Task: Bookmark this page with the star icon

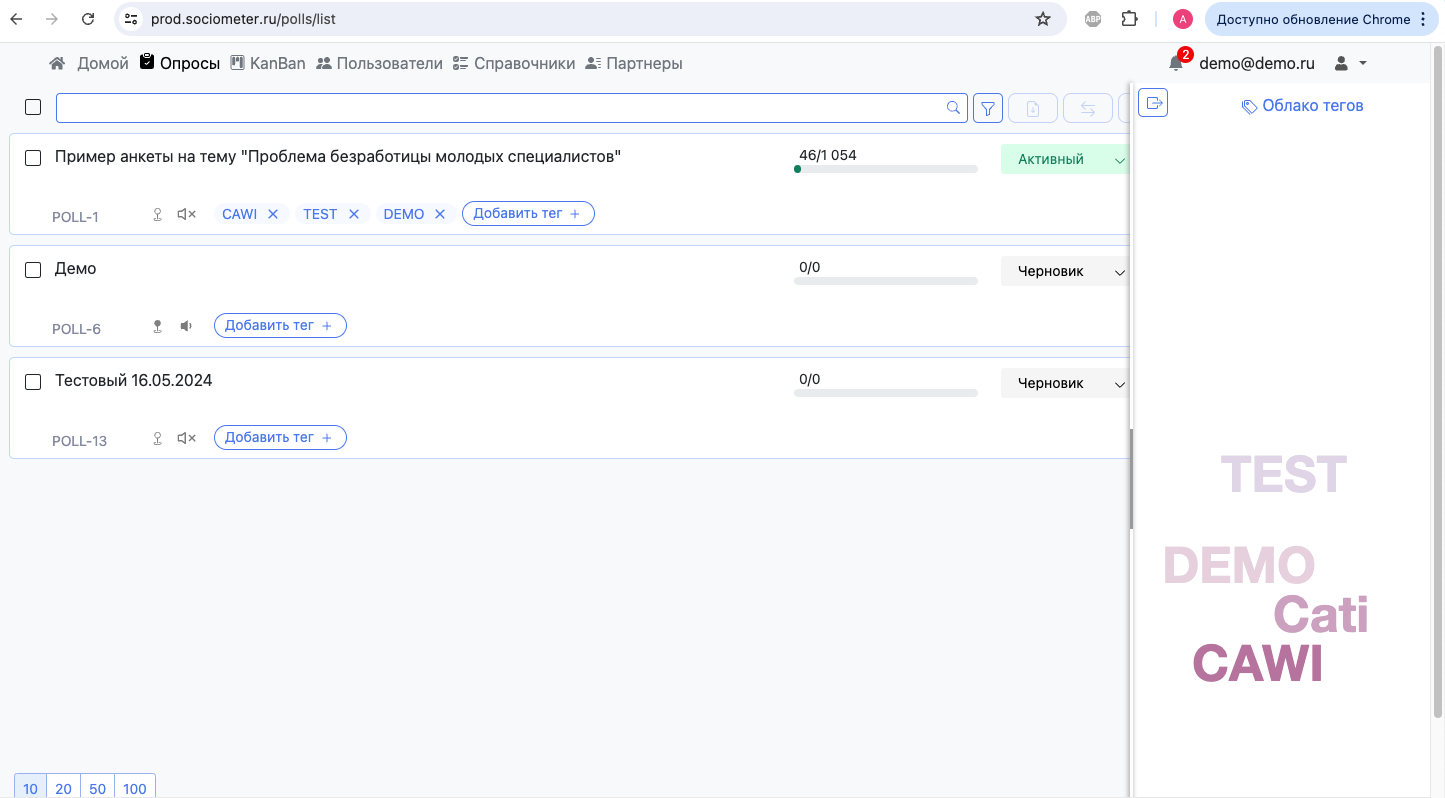Action: [x=1043, y=19]
